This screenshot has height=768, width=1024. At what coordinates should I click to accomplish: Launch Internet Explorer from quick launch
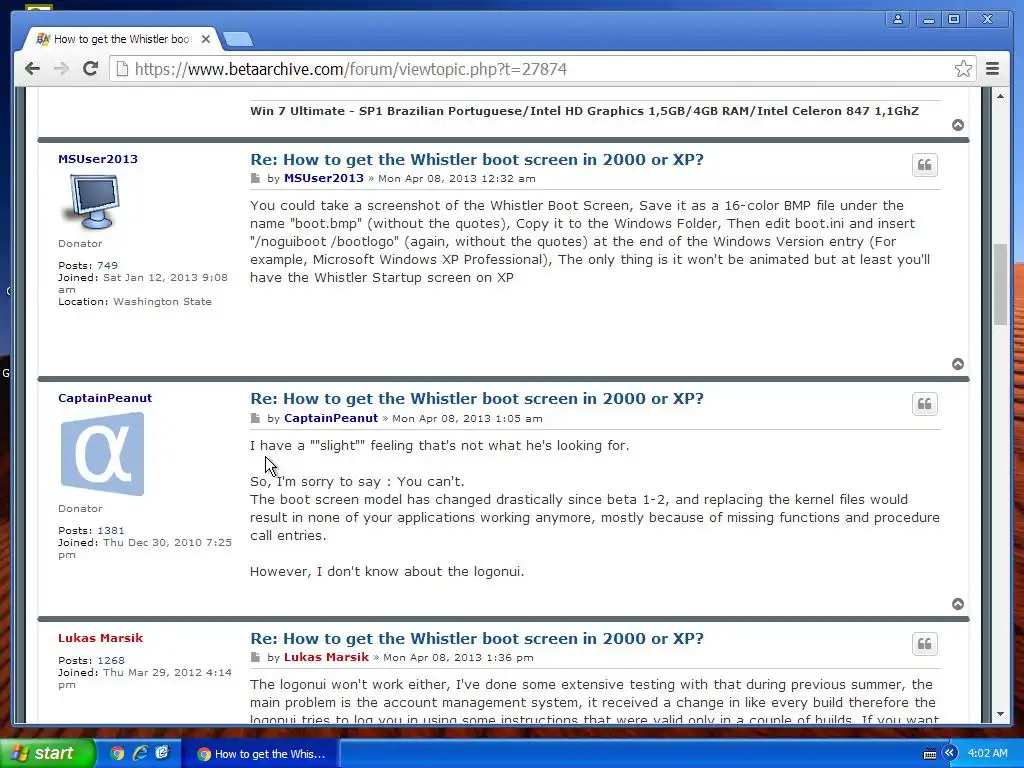pyautogui.click(x=140, y=754)
